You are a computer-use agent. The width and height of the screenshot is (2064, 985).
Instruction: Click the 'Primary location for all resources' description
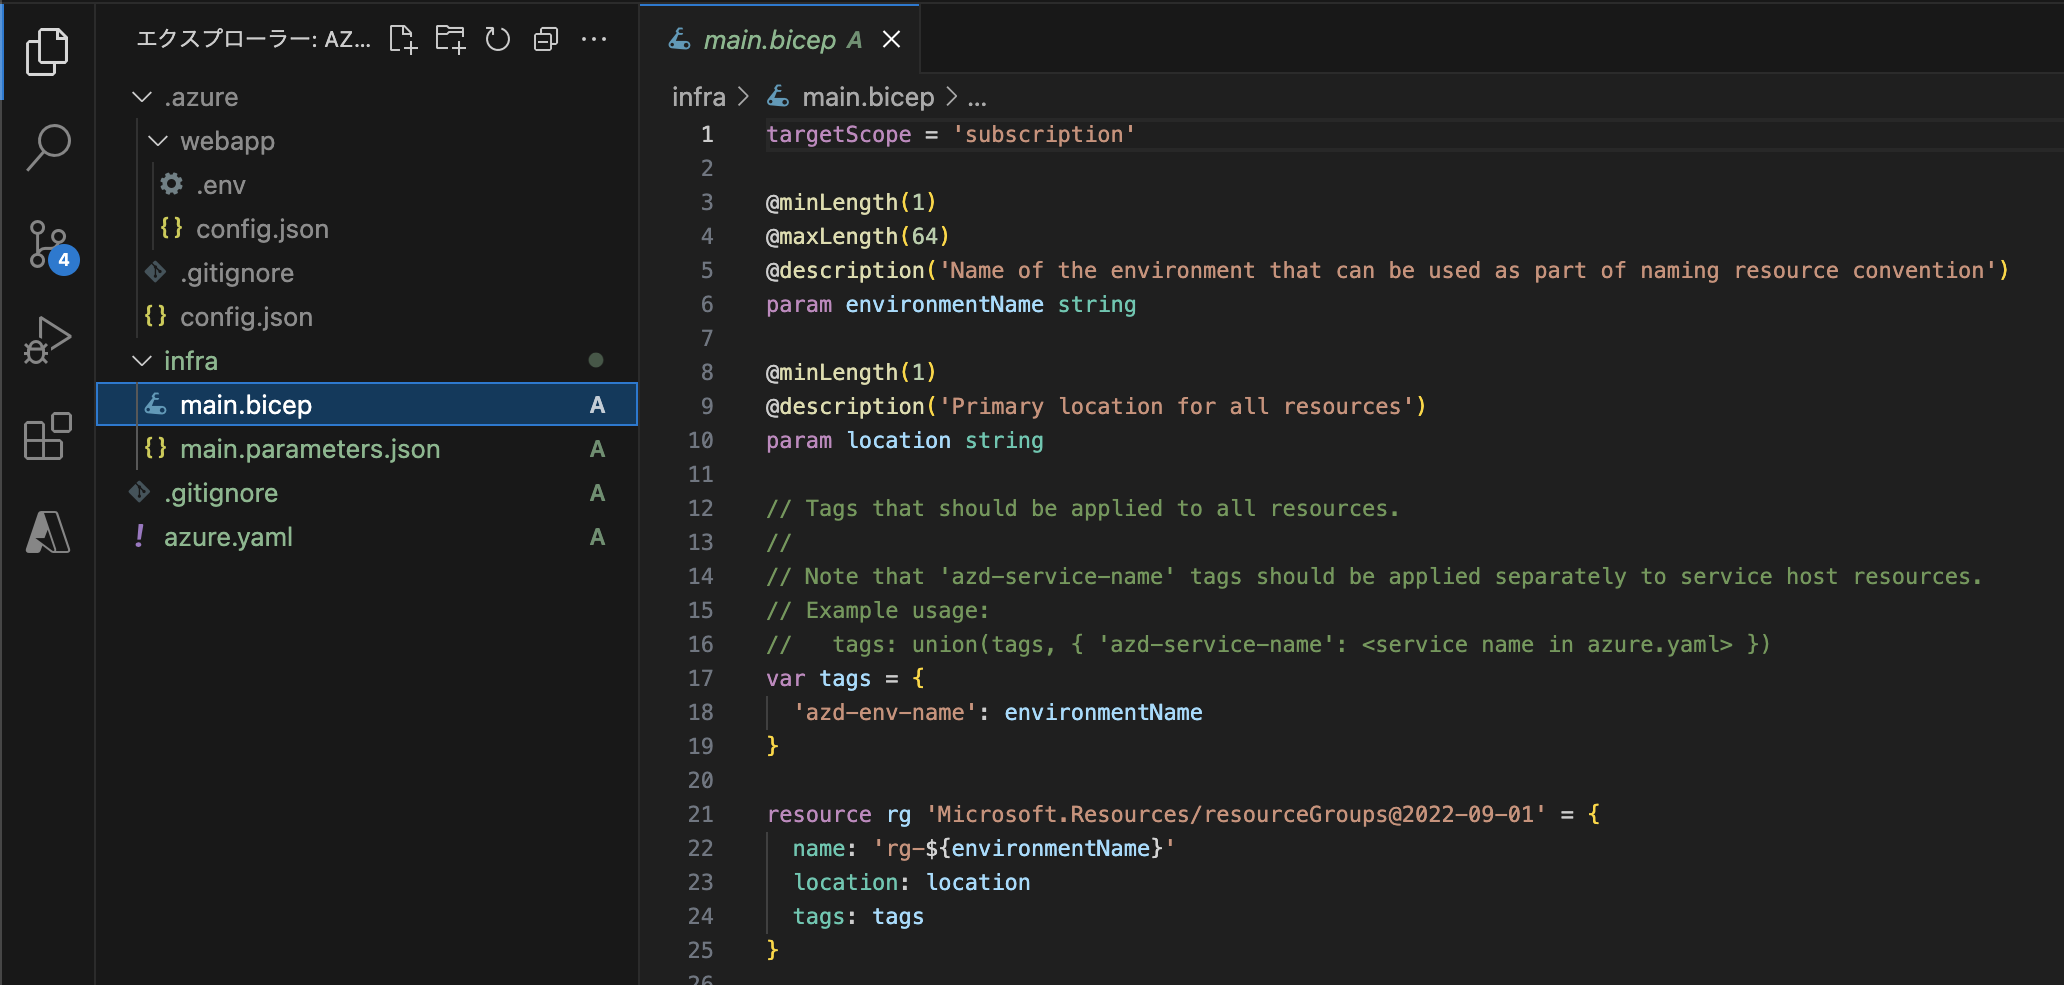pos(1176,406)
